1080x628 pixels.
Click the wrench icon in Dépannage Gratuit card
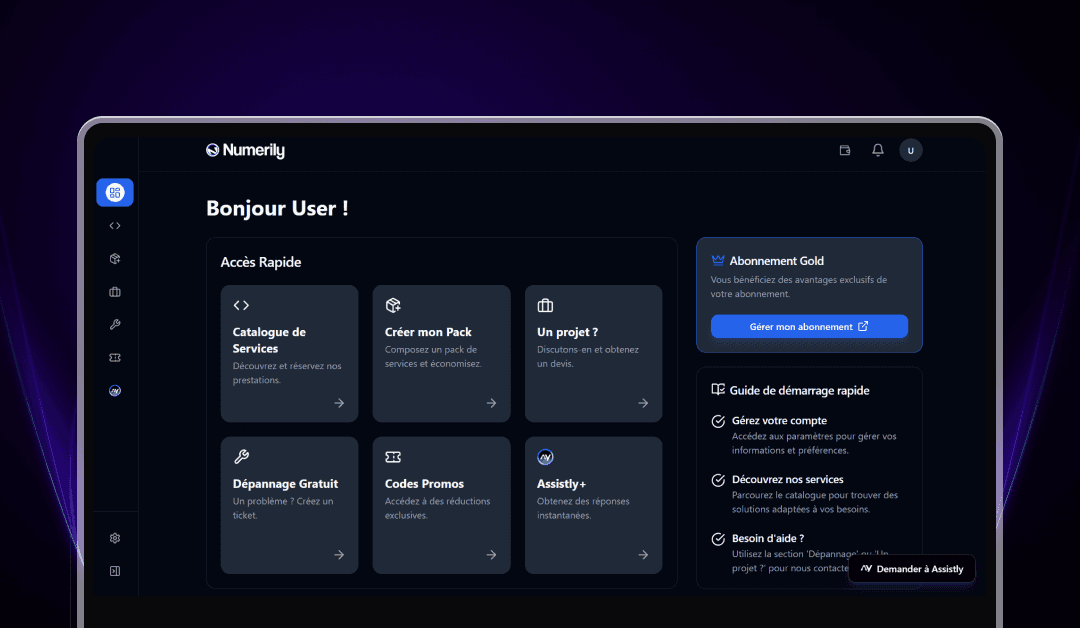[x=241, y=457]
